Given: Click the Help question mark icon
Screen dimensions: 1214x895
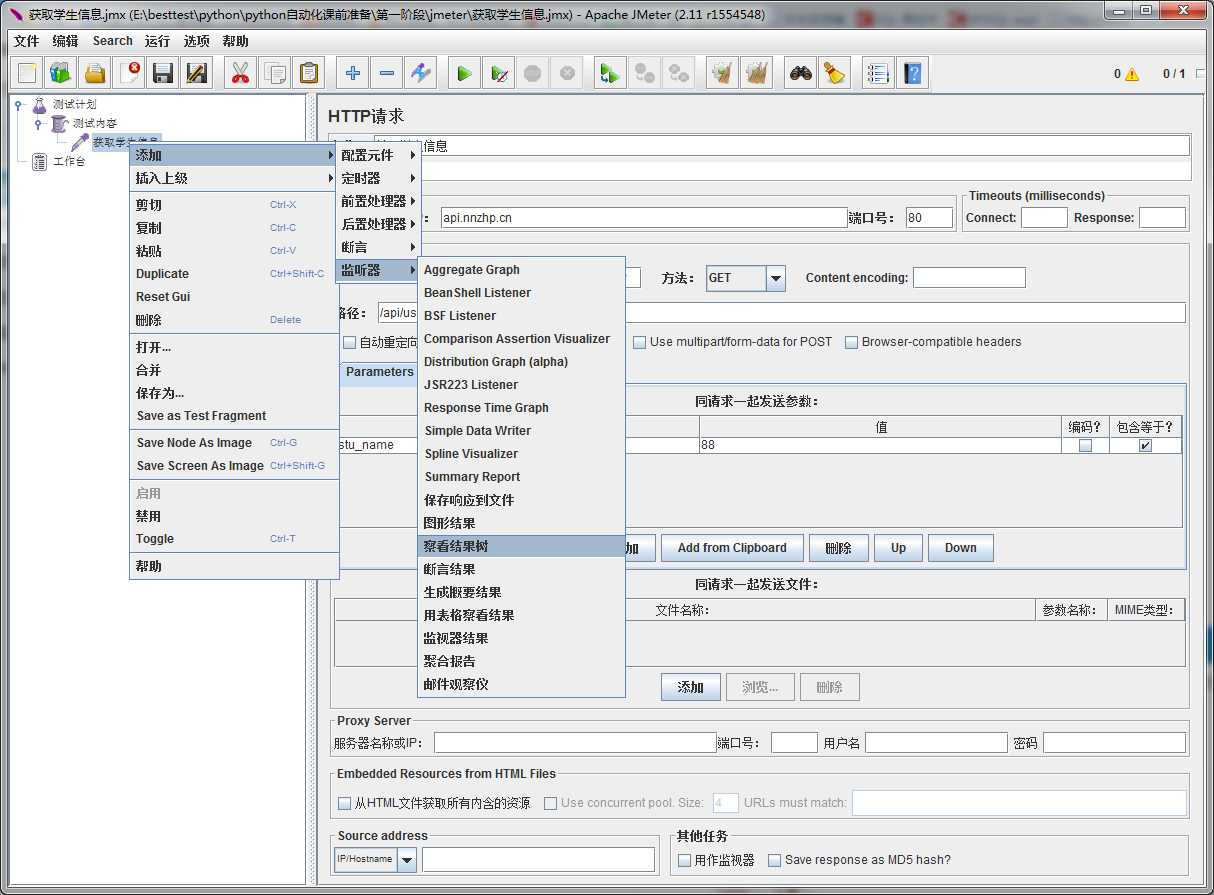Looking at the screenshot, I should pyautogui.click(x=912, y=73).
